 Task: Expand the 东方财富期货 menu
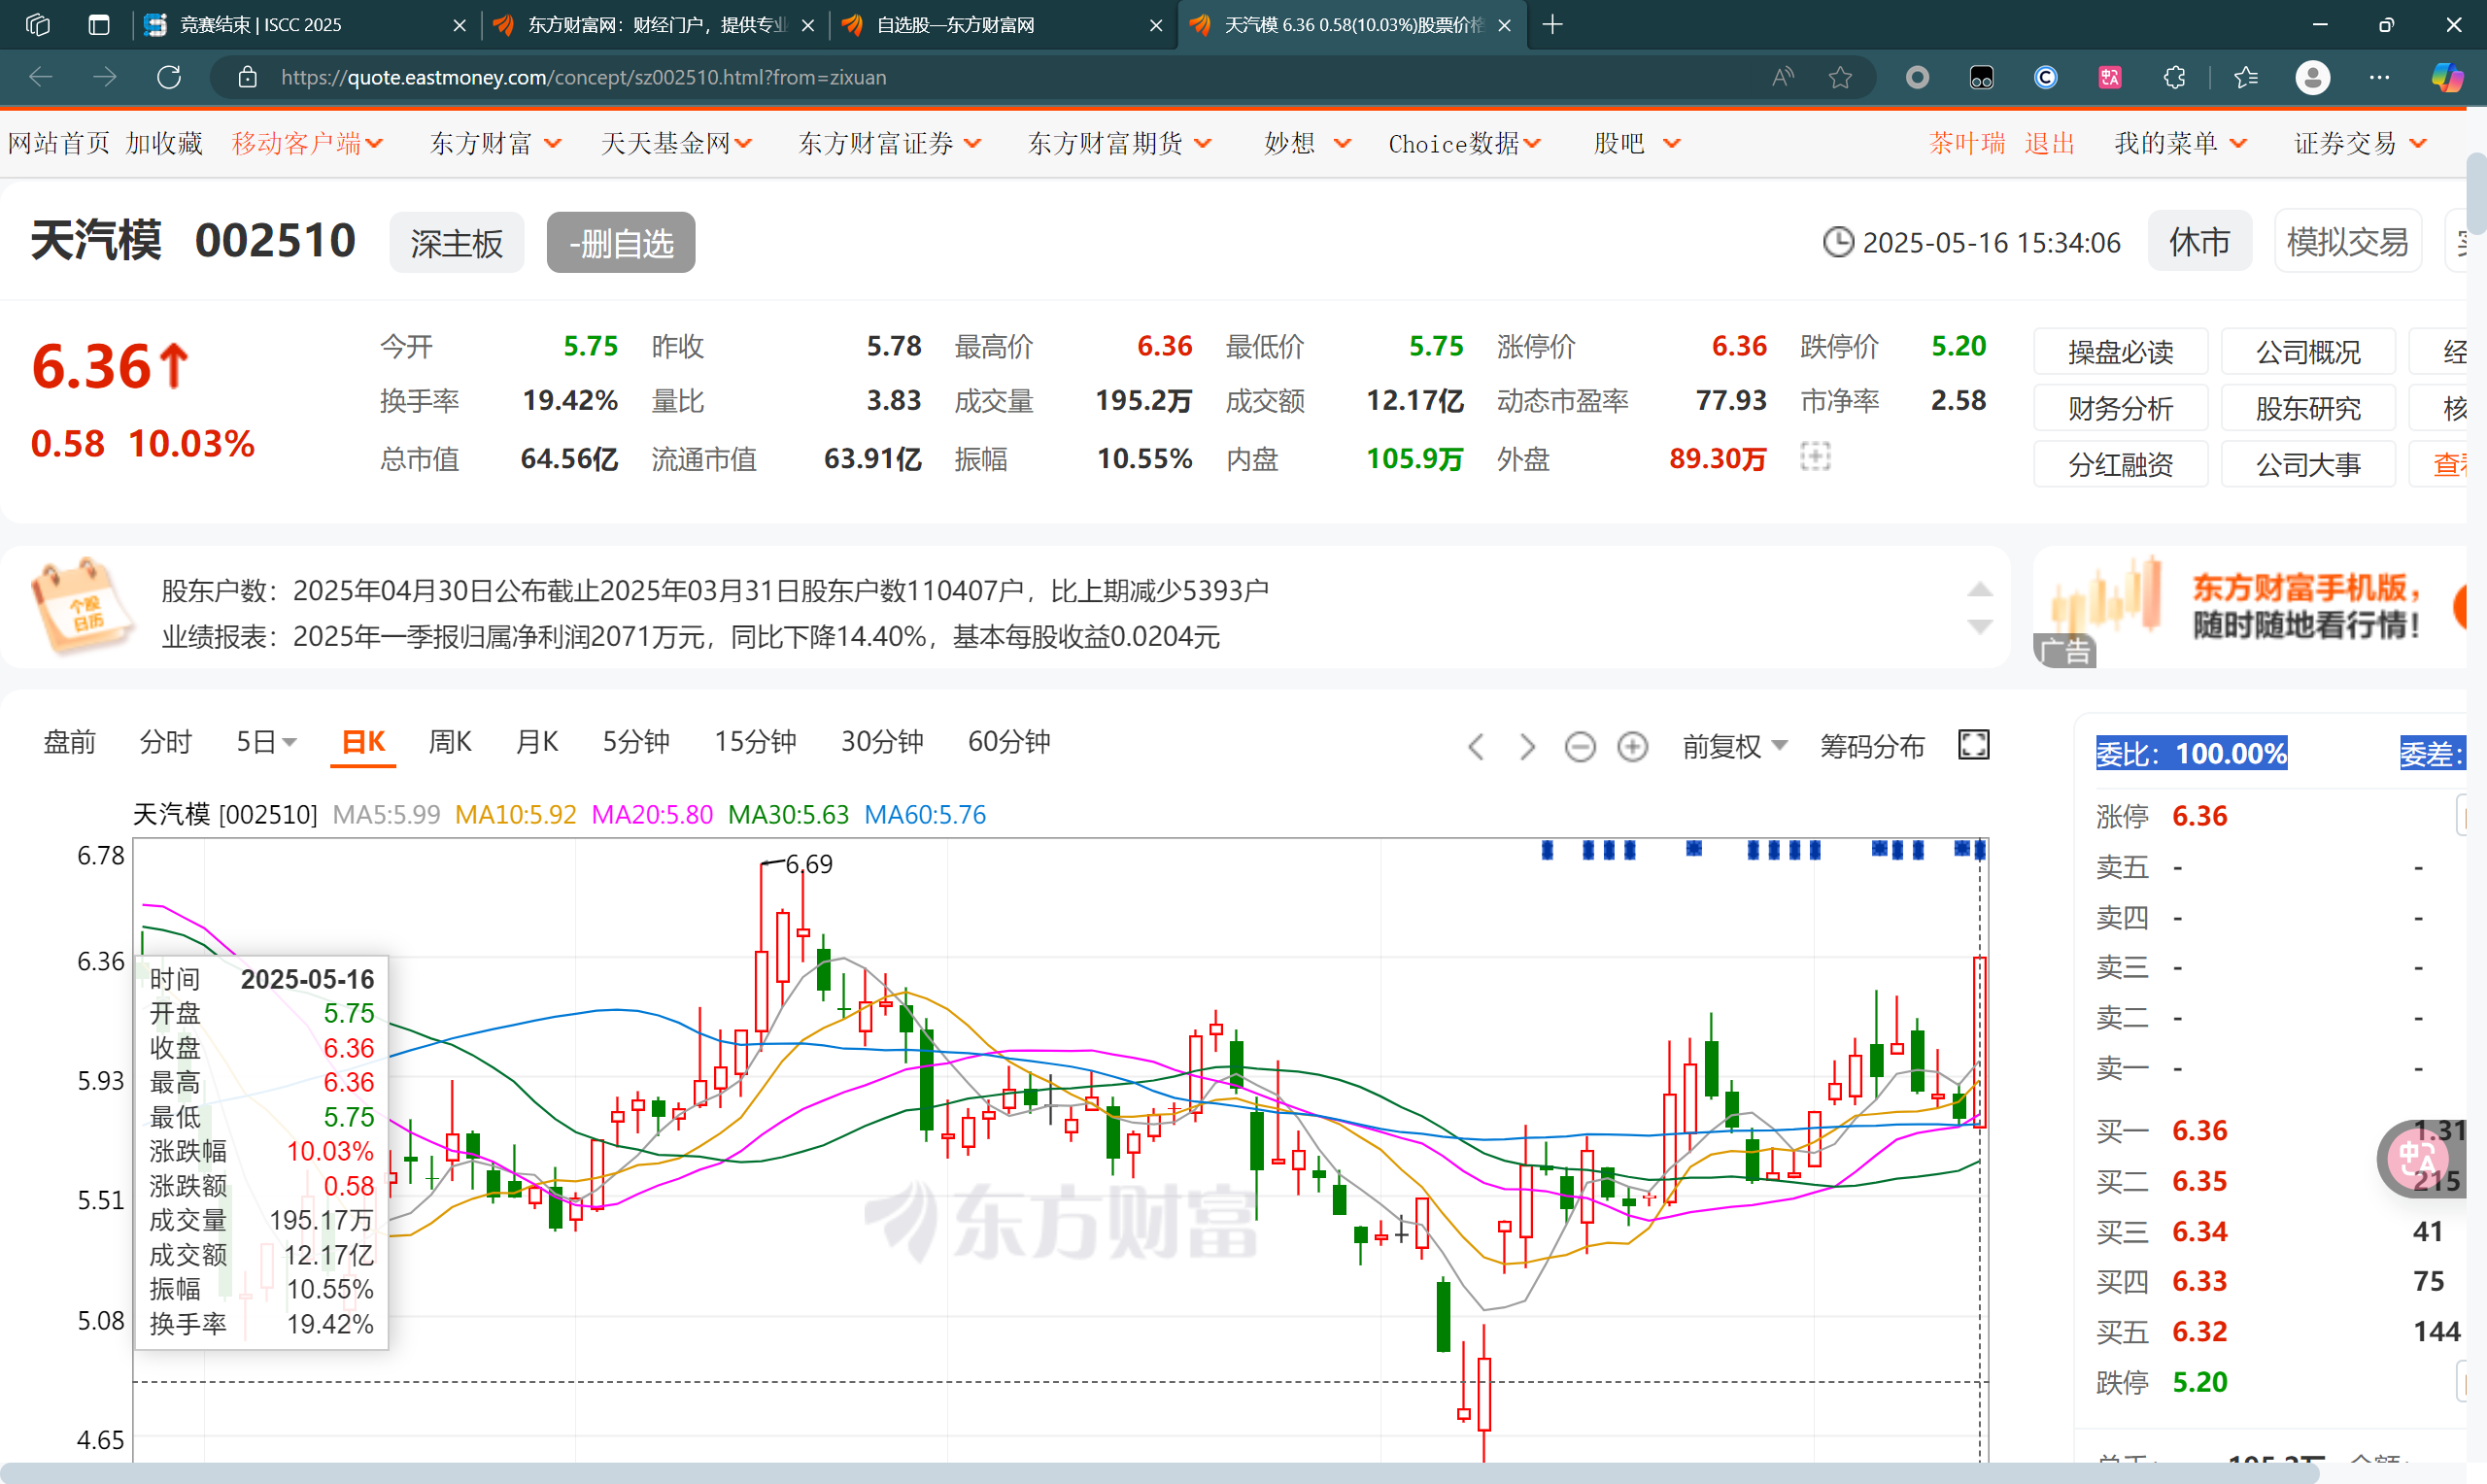1119,143
